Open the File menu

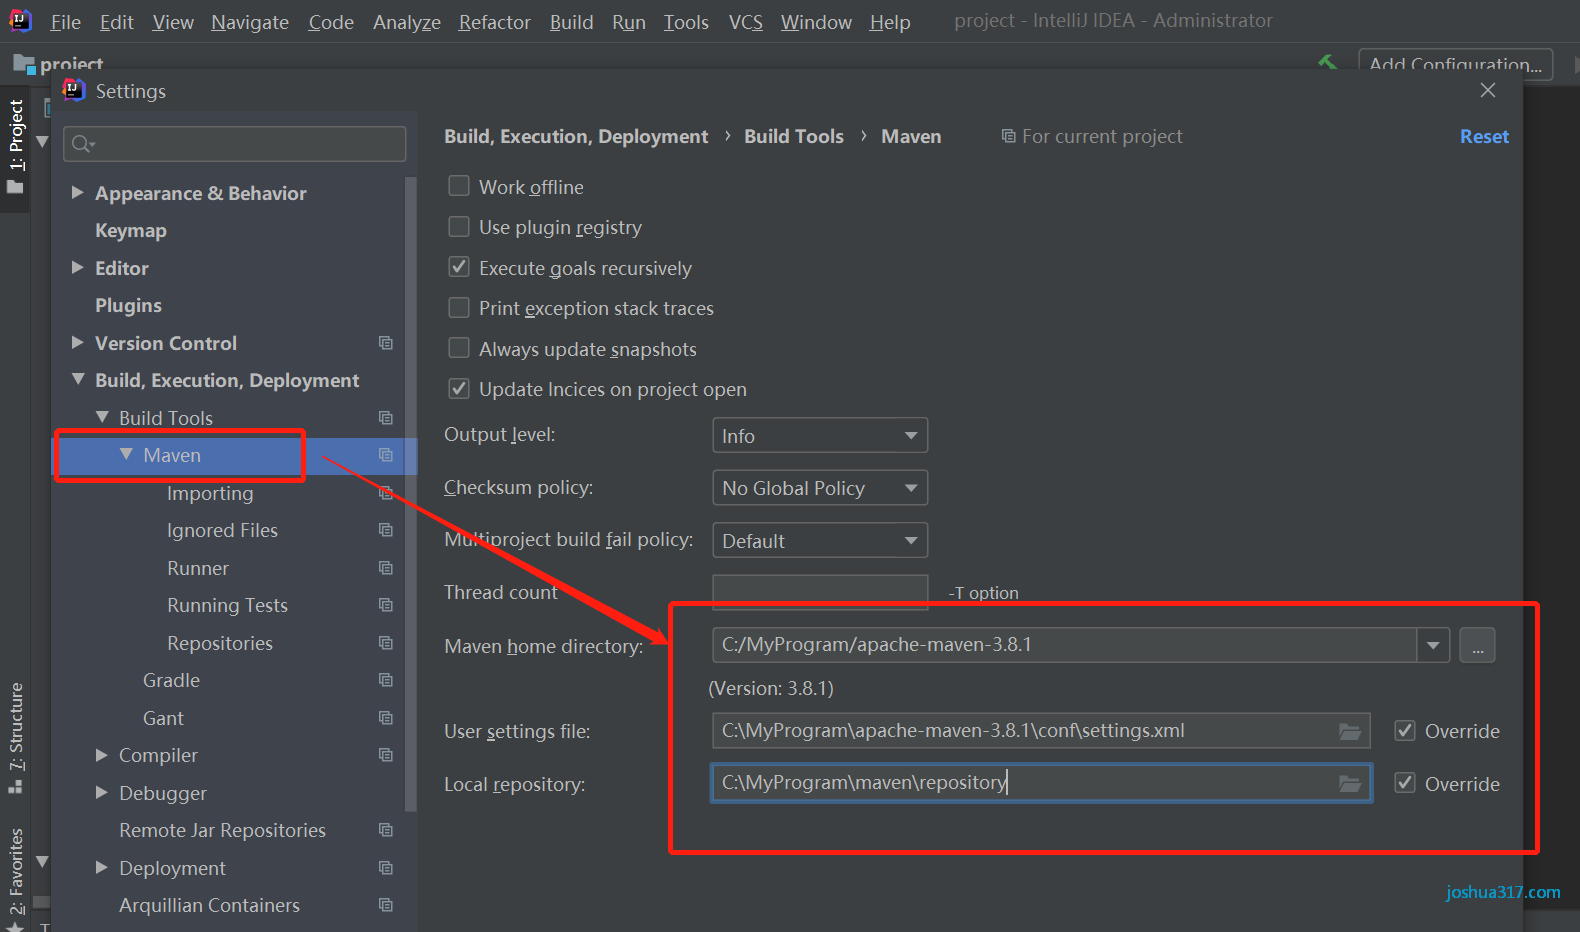tap(66, 22)
